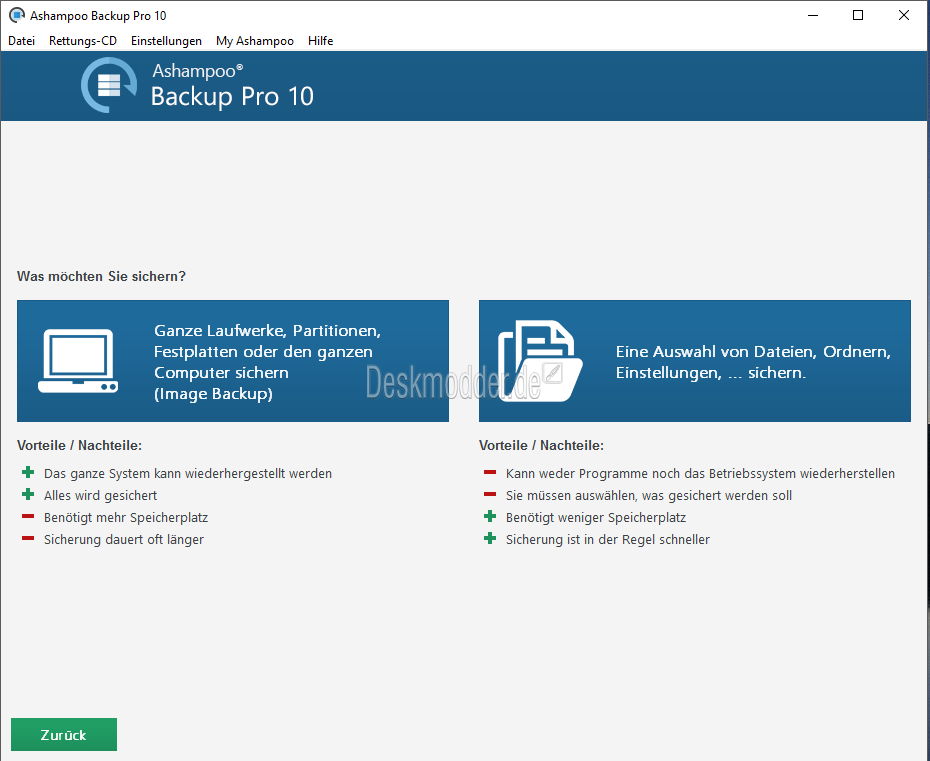Open the My Ashampoo menu

(254, 41)
